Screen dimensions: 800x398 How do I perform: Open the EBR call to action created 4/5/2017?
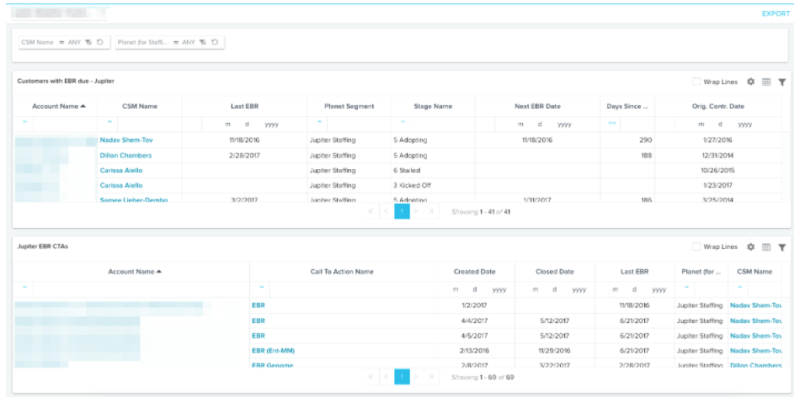point(258,335)
